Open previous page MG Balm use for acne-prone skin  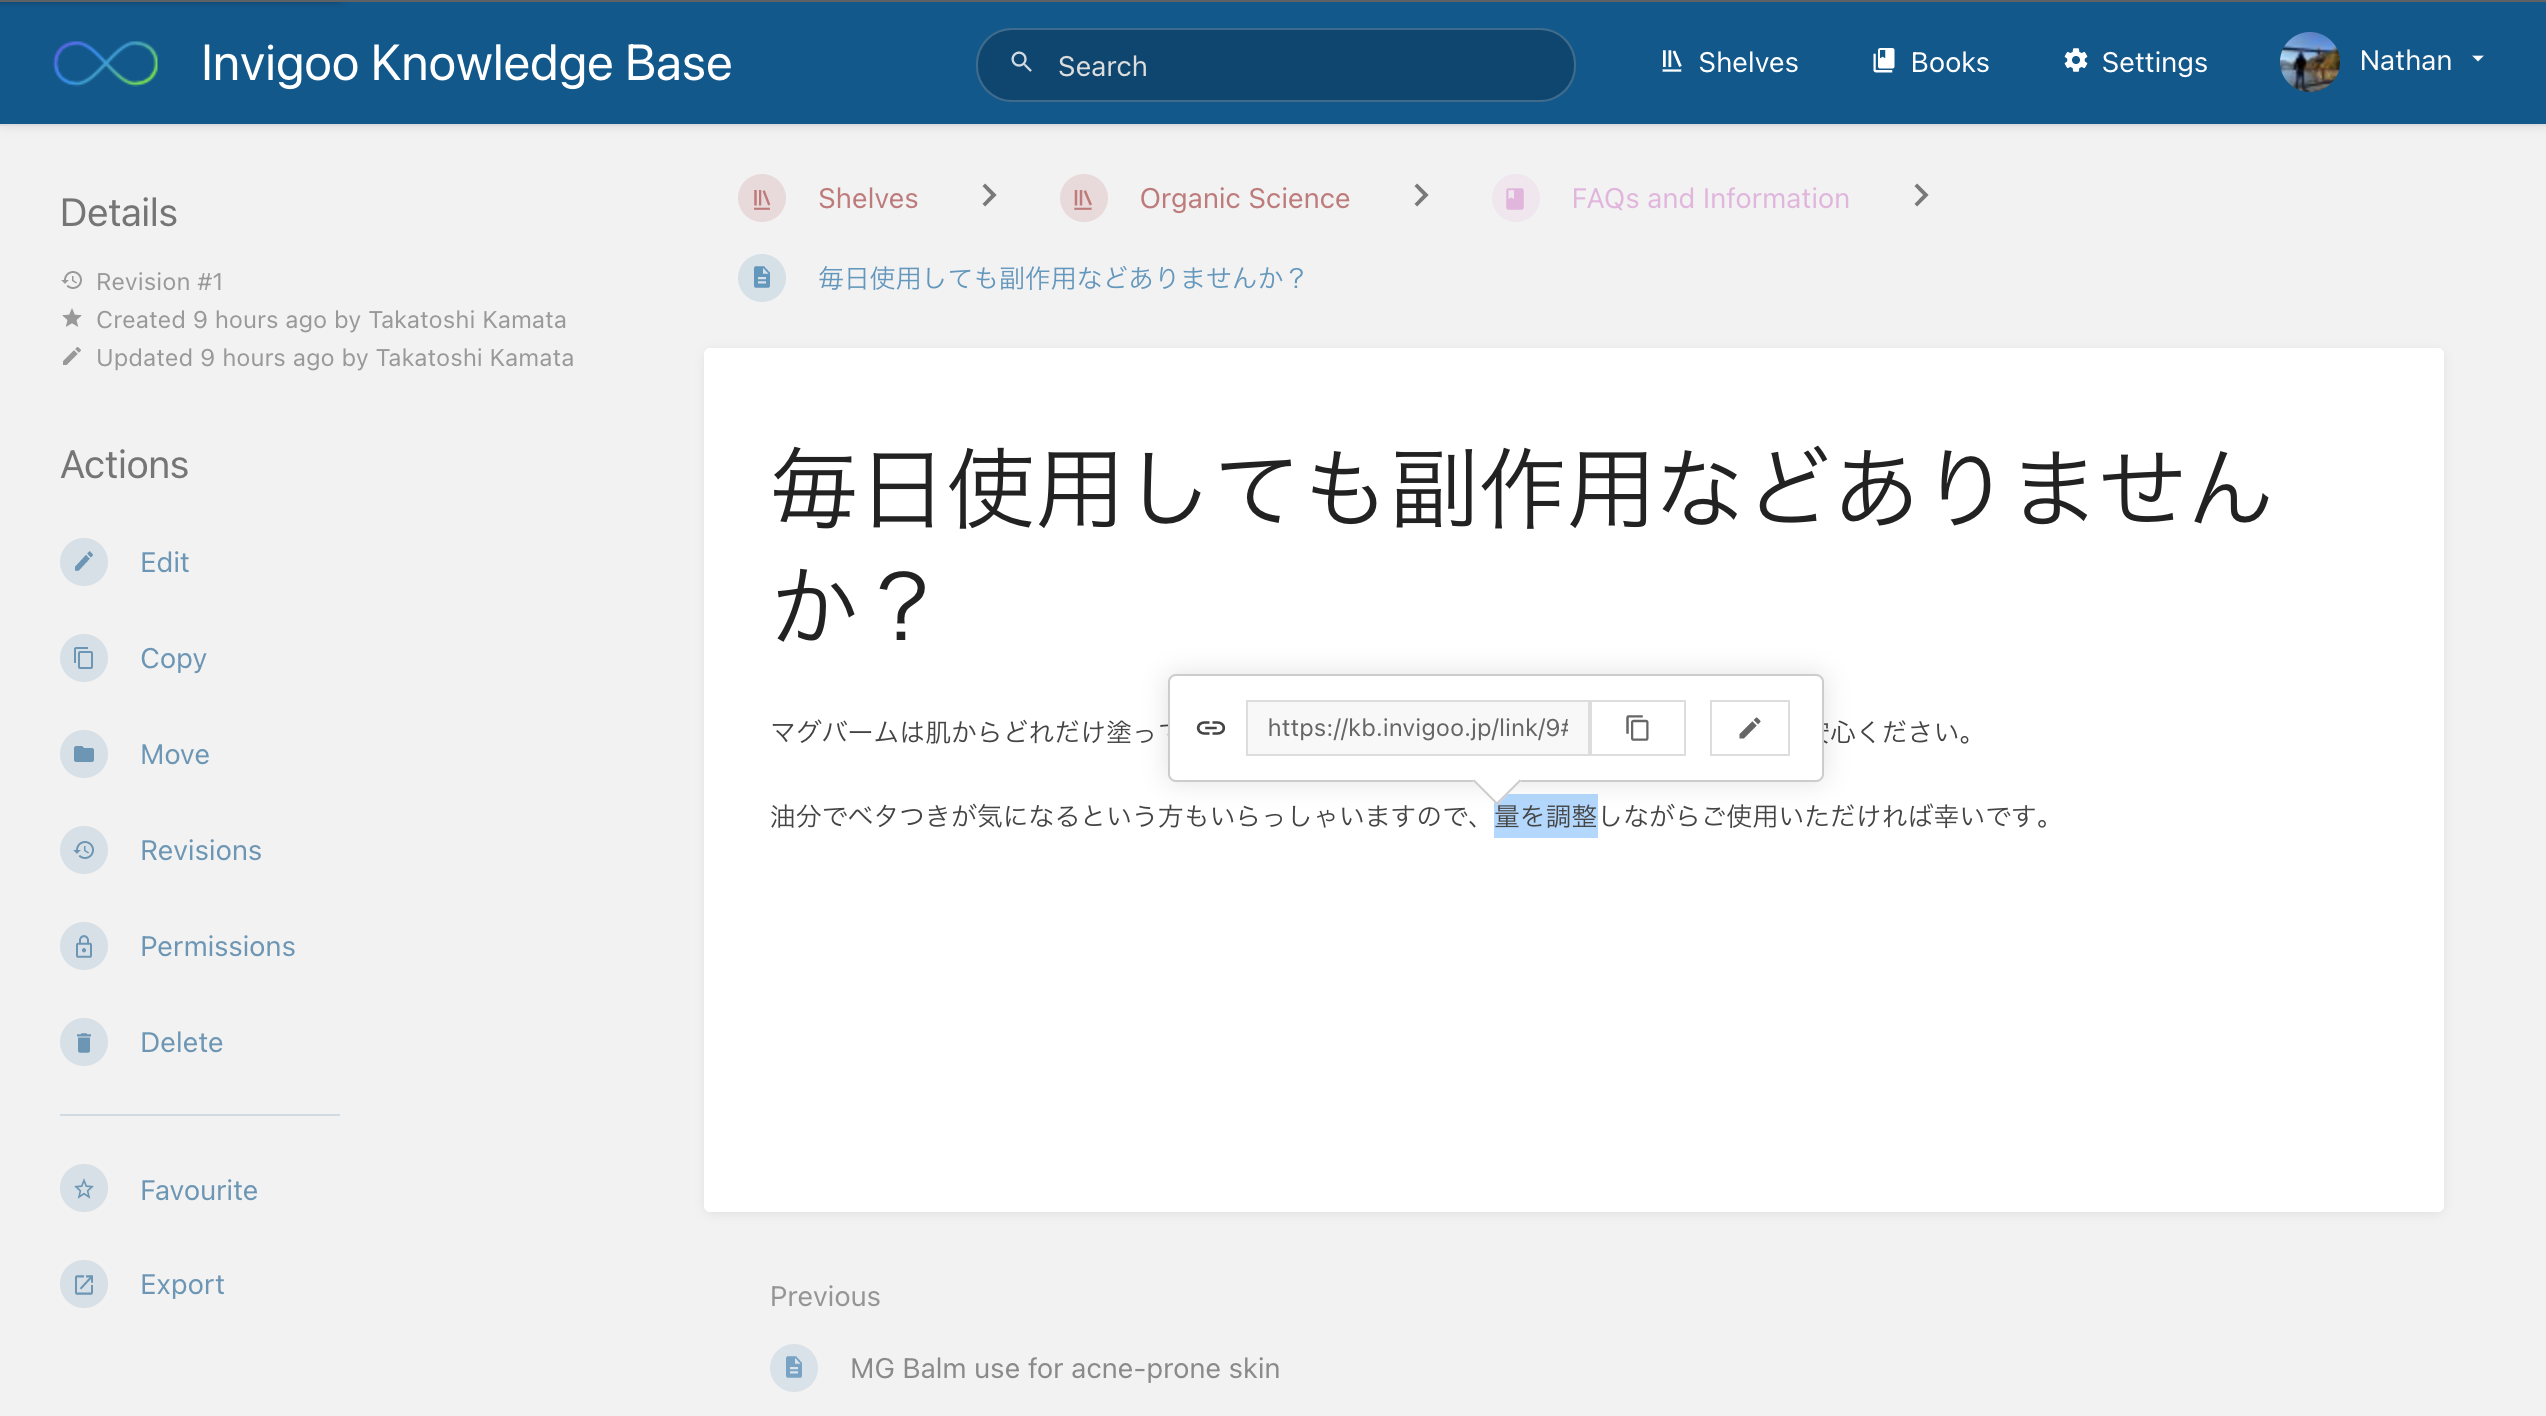[1064, 1368]
